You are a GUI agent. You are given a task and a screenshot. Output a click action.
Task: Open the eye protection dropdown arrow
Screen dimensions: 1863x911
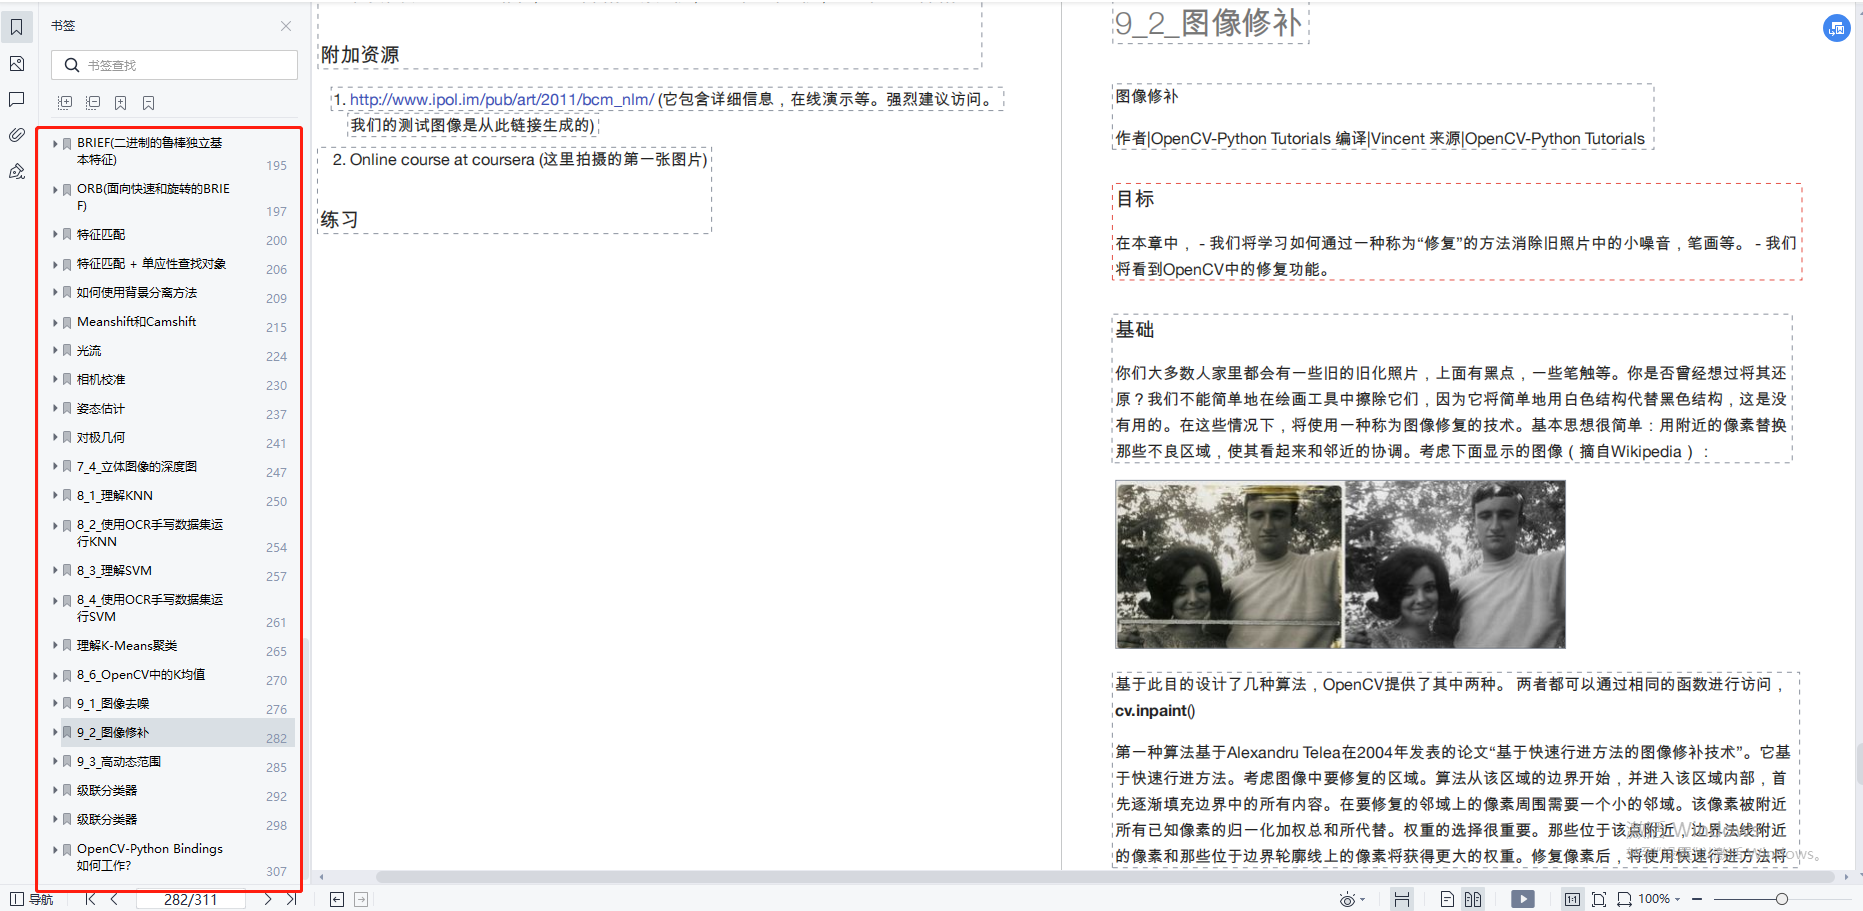click(x=1362, y=900)
